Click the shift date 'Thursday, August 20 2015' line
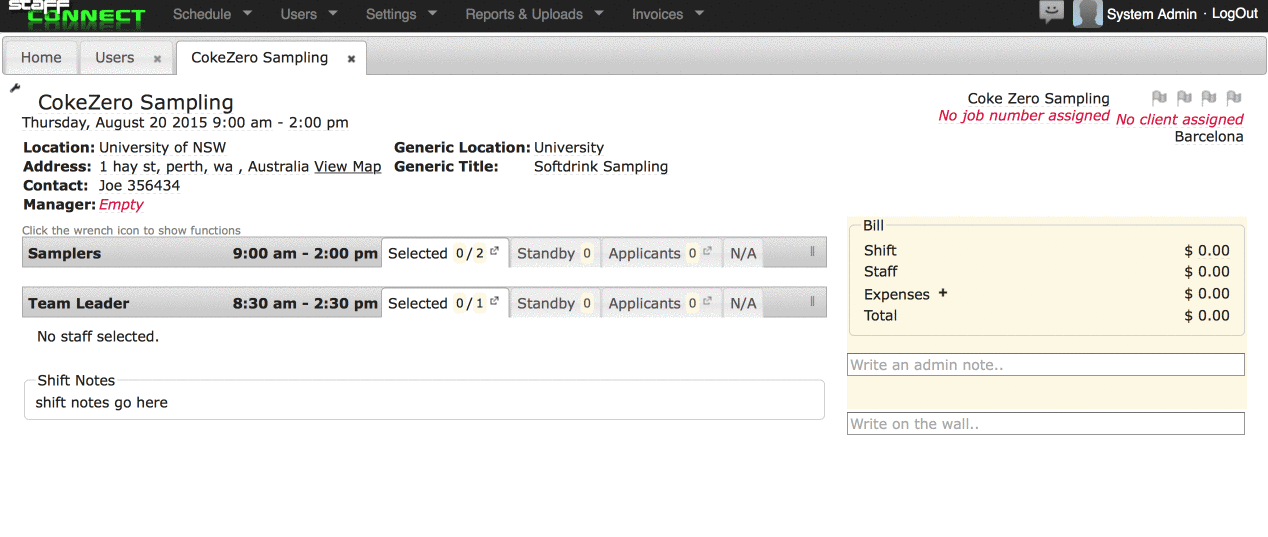 (186, 123)
